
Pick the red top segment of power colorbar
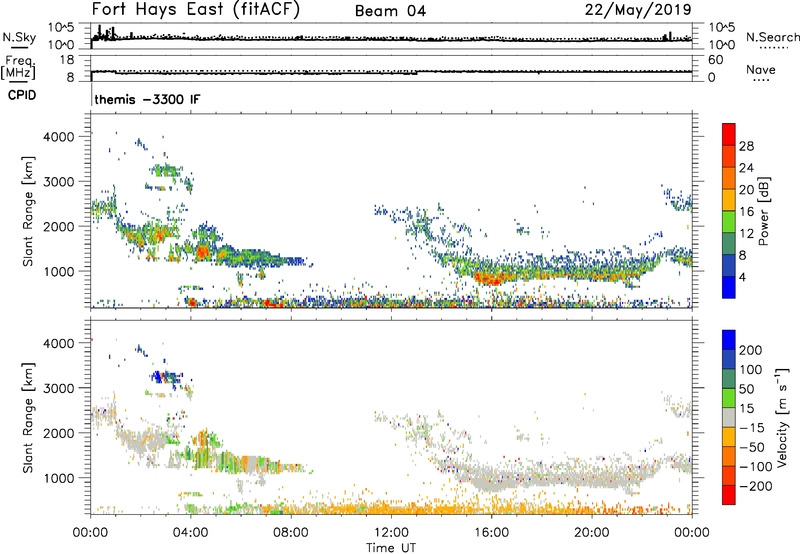pyautogui.click(x=729, y=134)
